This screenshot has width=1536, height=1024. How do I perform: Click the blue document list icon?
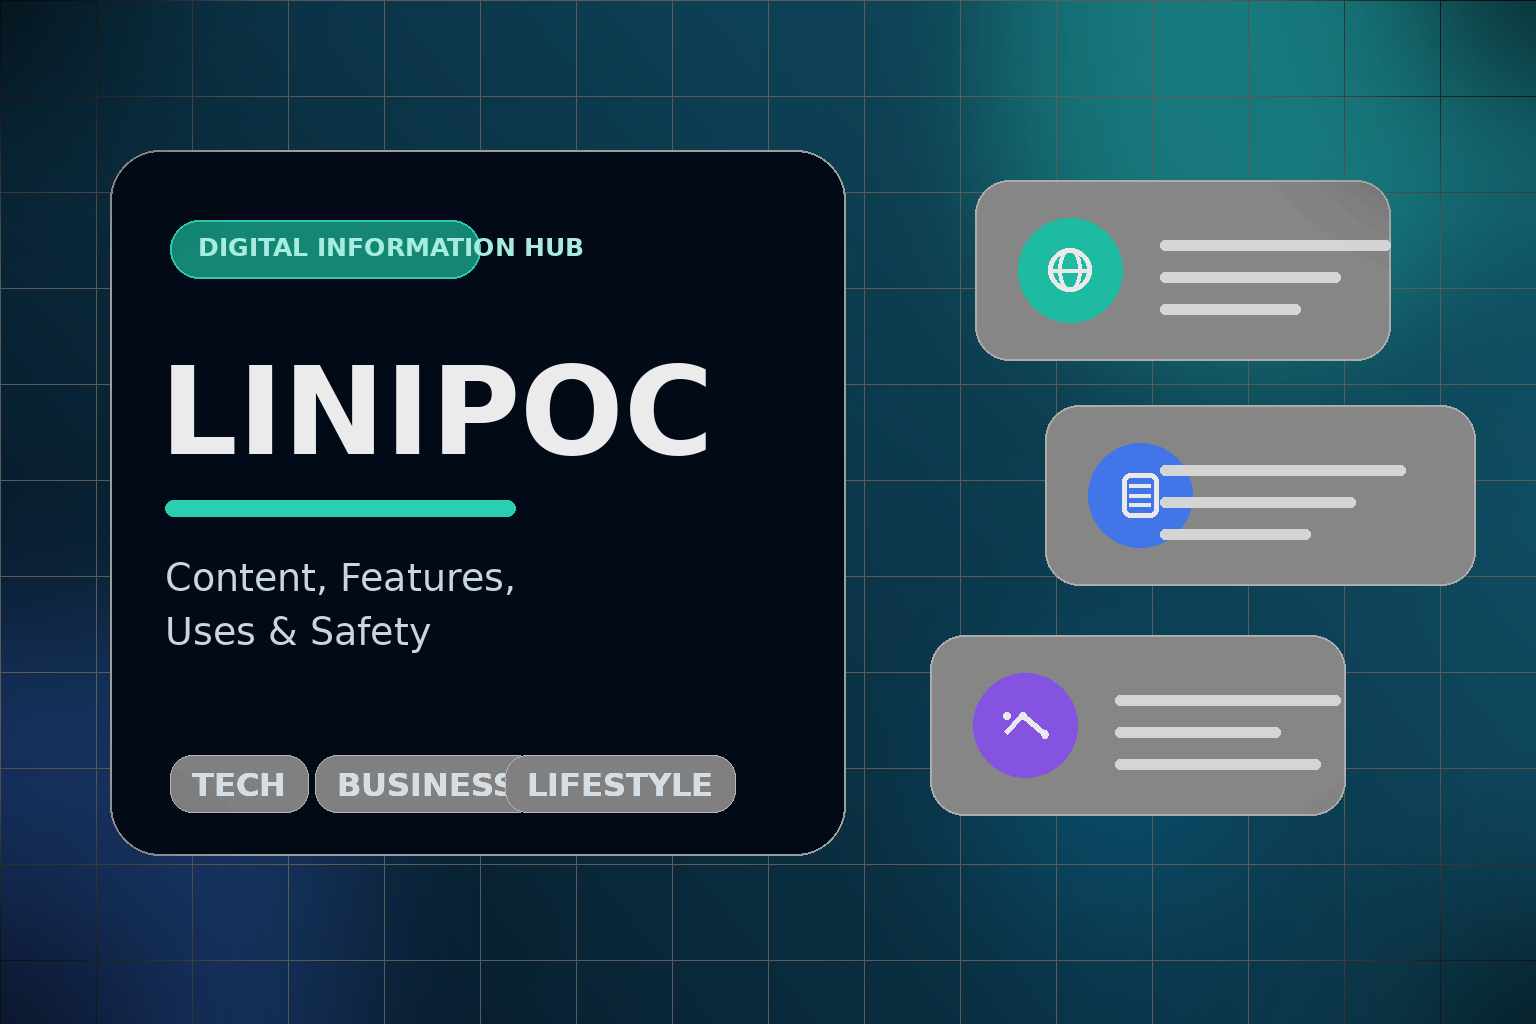pos(1140,495)
